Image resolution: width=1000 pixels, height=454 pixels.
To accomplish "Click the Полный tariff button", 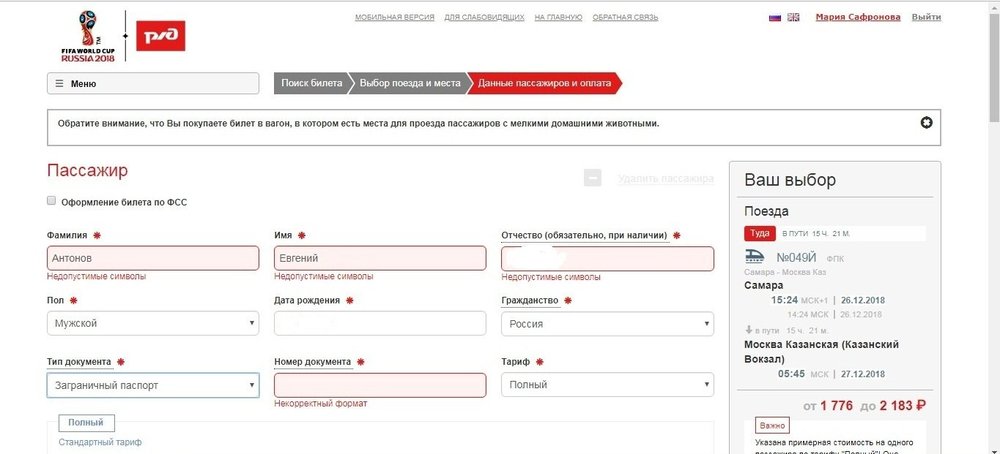I will coord(86,423).
